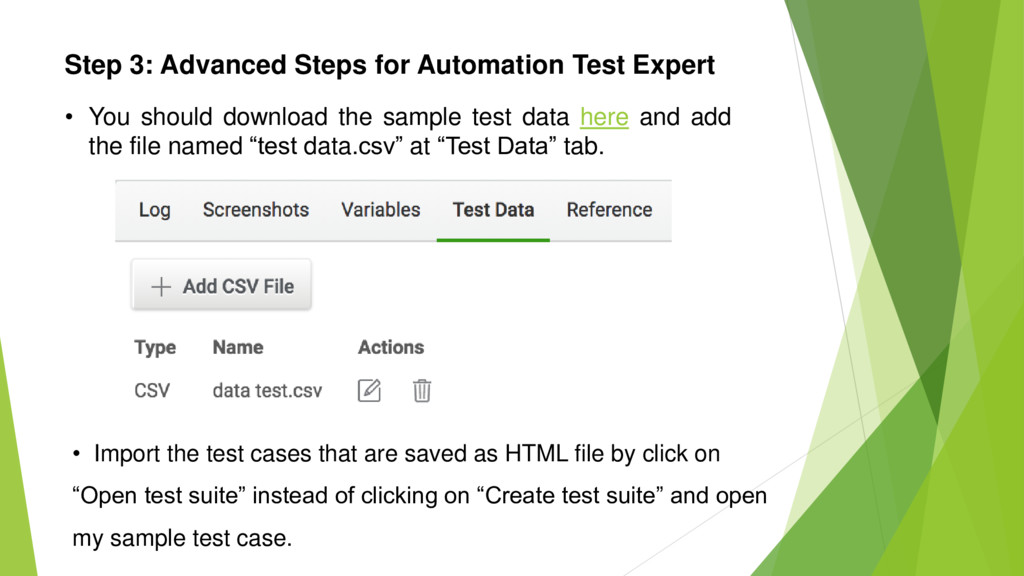Click the trash icon to delete data test.csv

click(422, 391)
